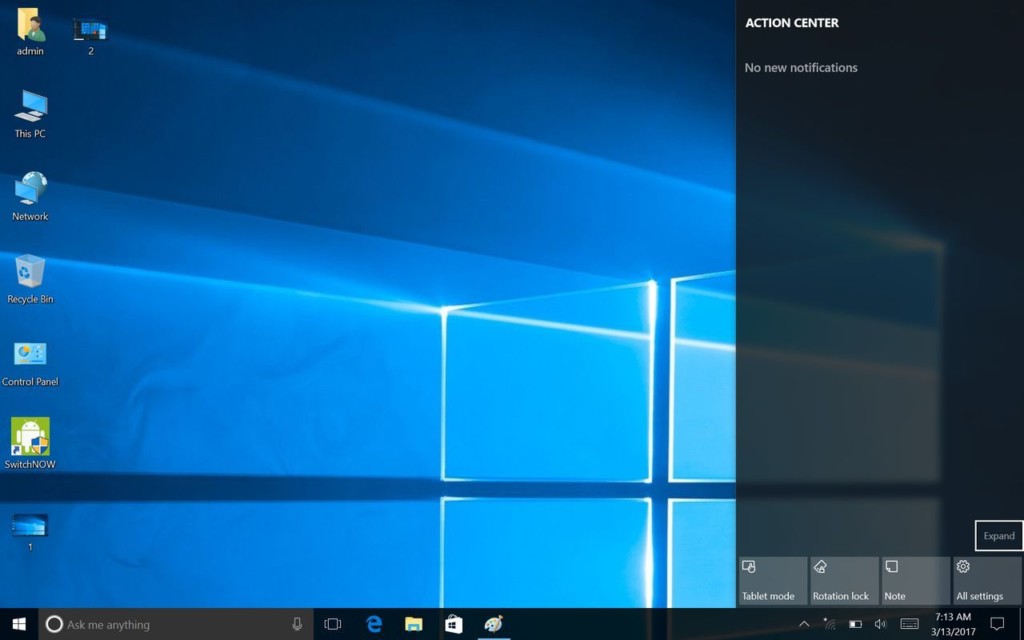Launch Microsoft Edge from the taskbar
Screen dimensions: 1024x640
[374, 624]
